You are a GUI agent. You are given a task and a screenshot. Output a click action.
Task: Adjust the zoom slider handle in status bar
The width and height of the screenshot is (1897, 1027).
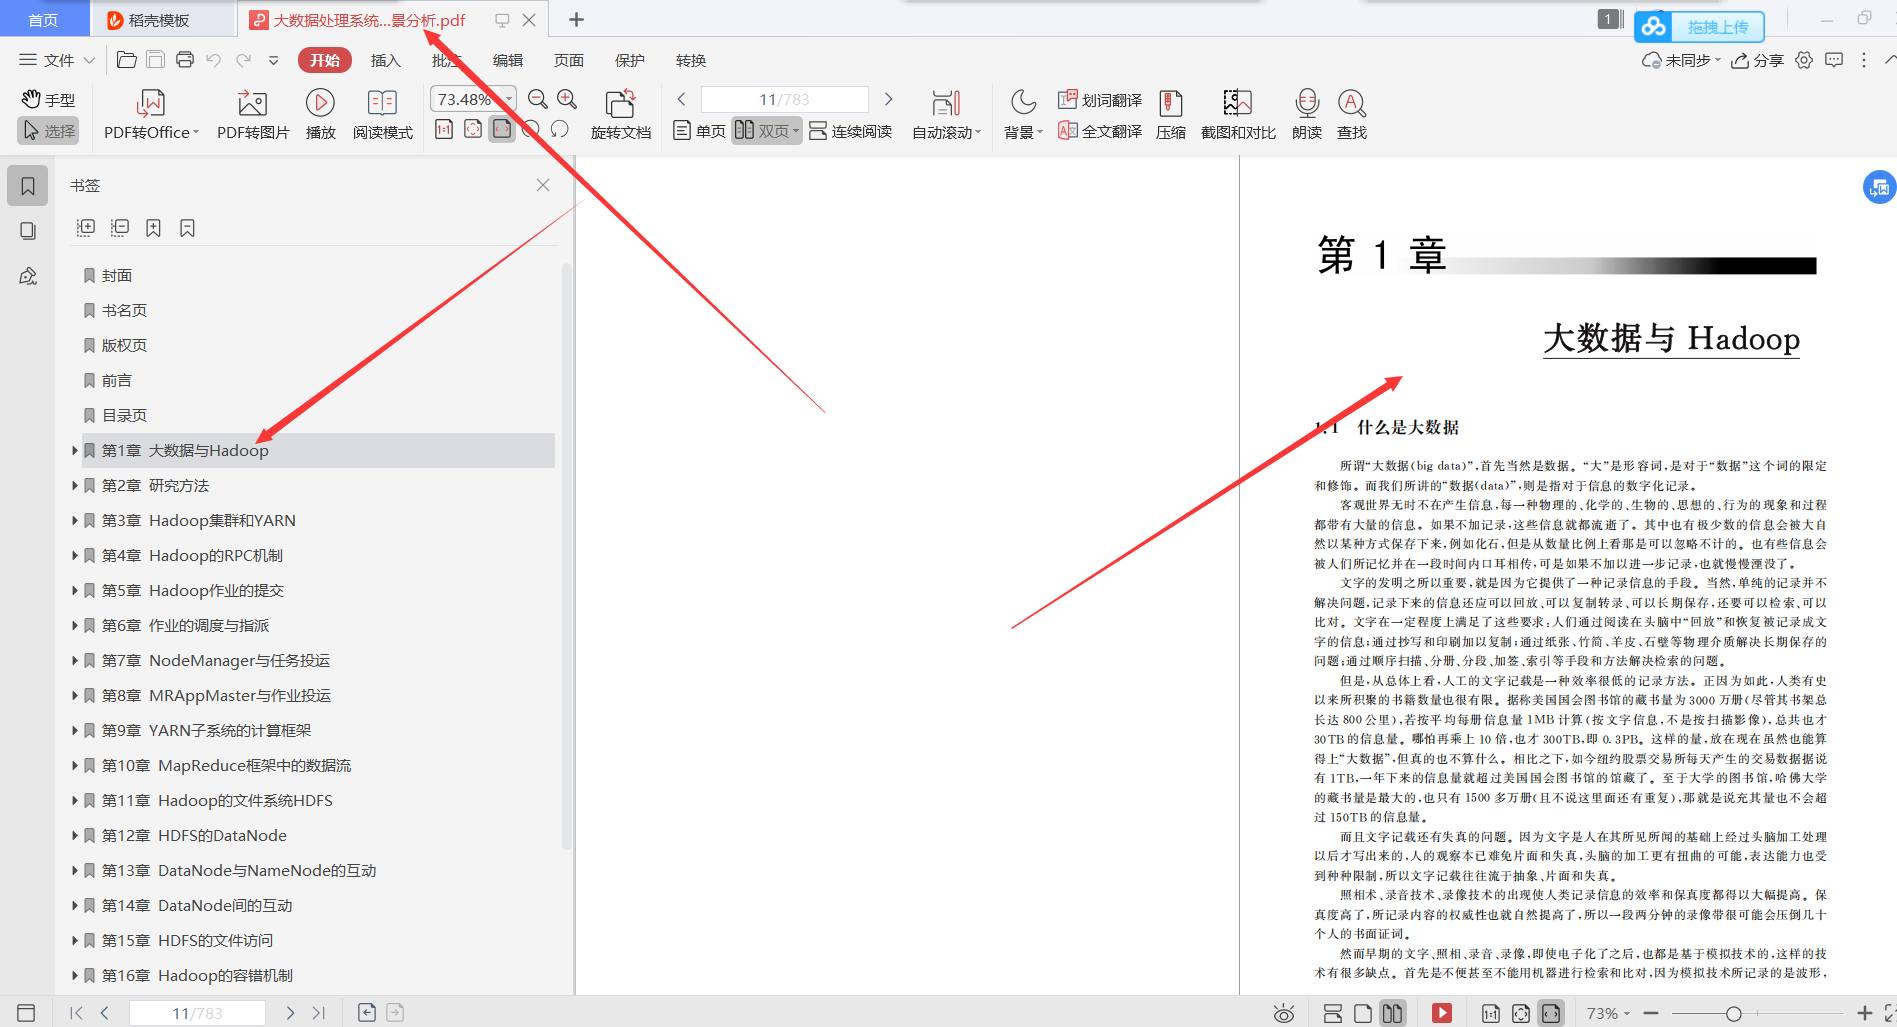1734,1014
